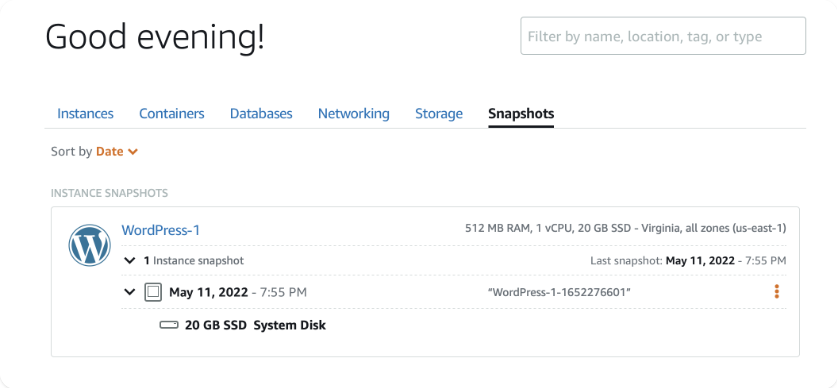Viewport: 837px width, 388px height.
Task: Click the 512 MB RAM instance specs text
Action: 626,228
